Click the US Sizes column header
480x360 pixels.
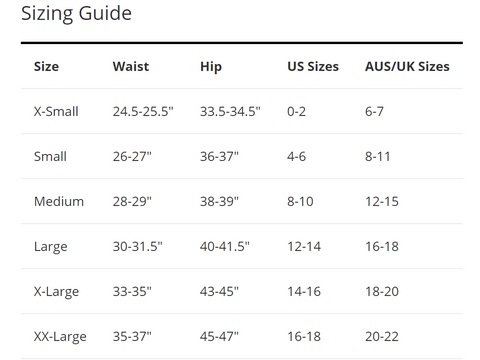(x=313, y=66)
